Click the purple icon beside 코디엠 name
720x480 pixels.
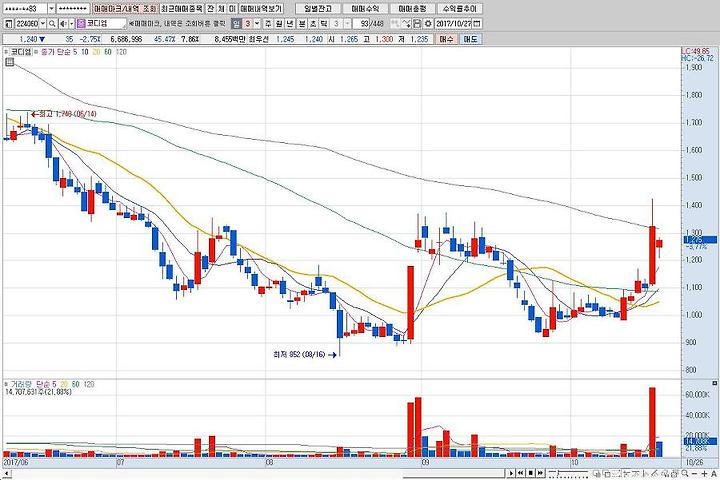(81, 23)
